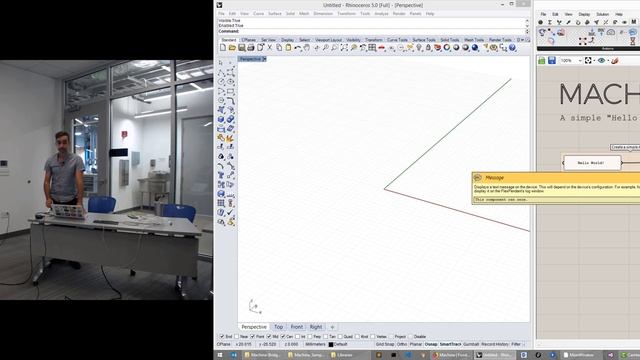Toggle Record History in the status bar

[495, 344]
